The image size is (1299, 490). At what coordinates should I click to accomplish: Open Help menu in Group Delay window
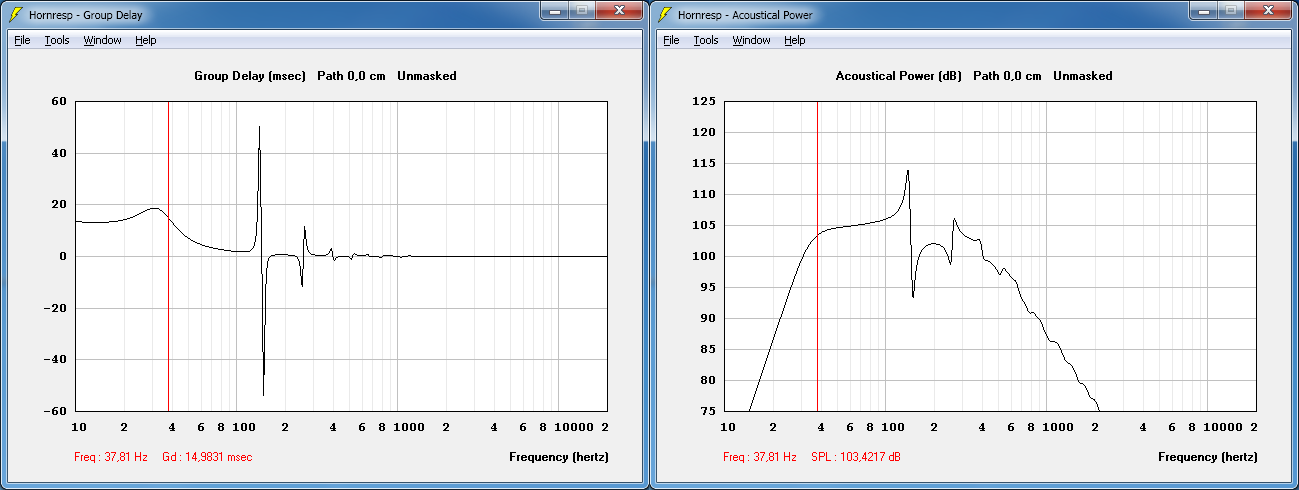(x=146, y=40)
